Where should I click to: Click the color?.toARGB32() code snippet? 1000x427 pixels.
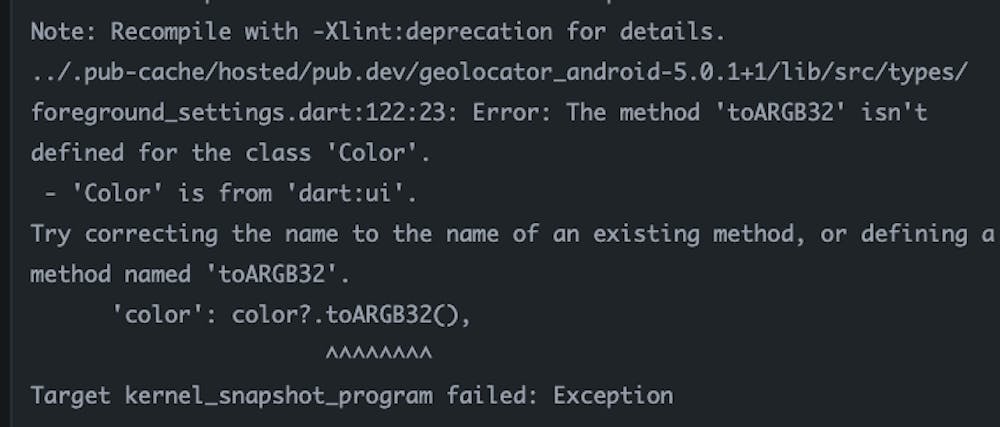[x=351, y=316]
